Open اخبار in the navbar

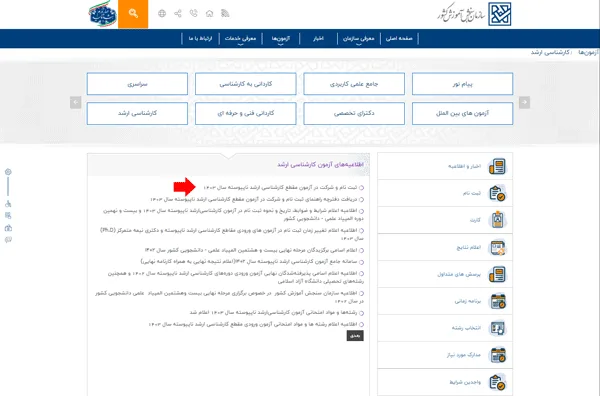click(x=318, y=39)
